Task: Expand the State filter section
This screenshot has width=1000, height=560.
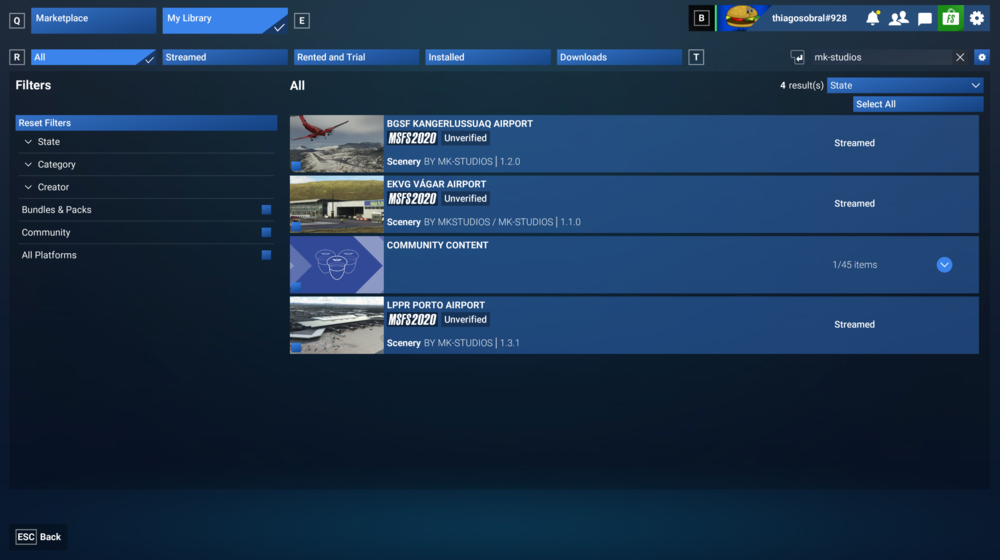Action: (x=48, y=142)
